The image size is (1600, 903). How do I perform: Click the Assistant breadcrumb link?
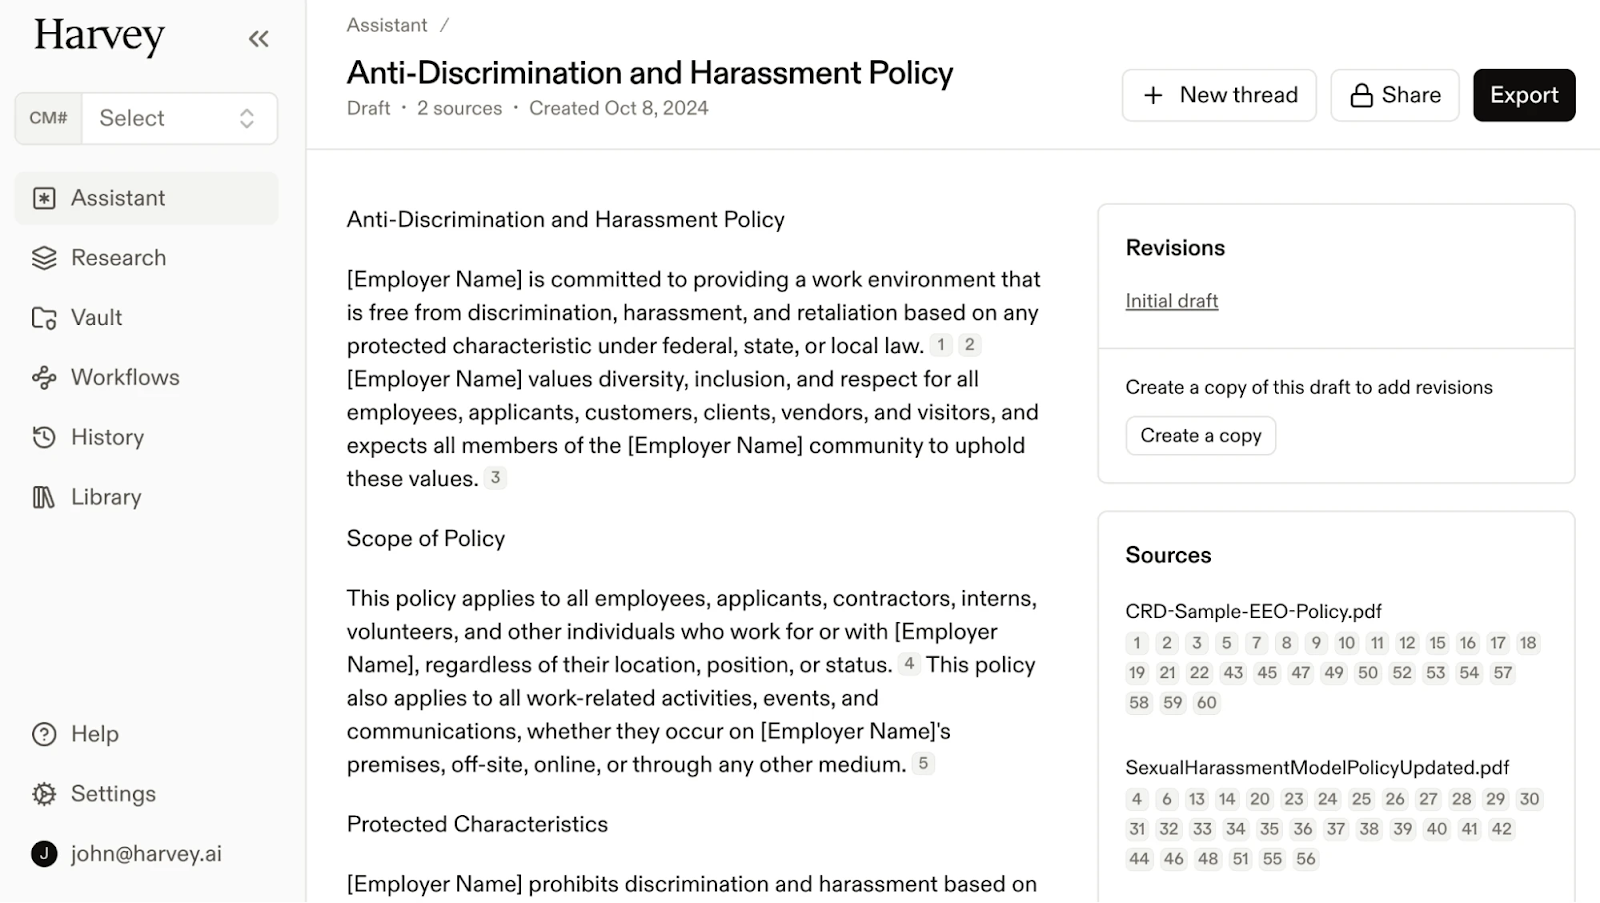(x=387, y=25)
